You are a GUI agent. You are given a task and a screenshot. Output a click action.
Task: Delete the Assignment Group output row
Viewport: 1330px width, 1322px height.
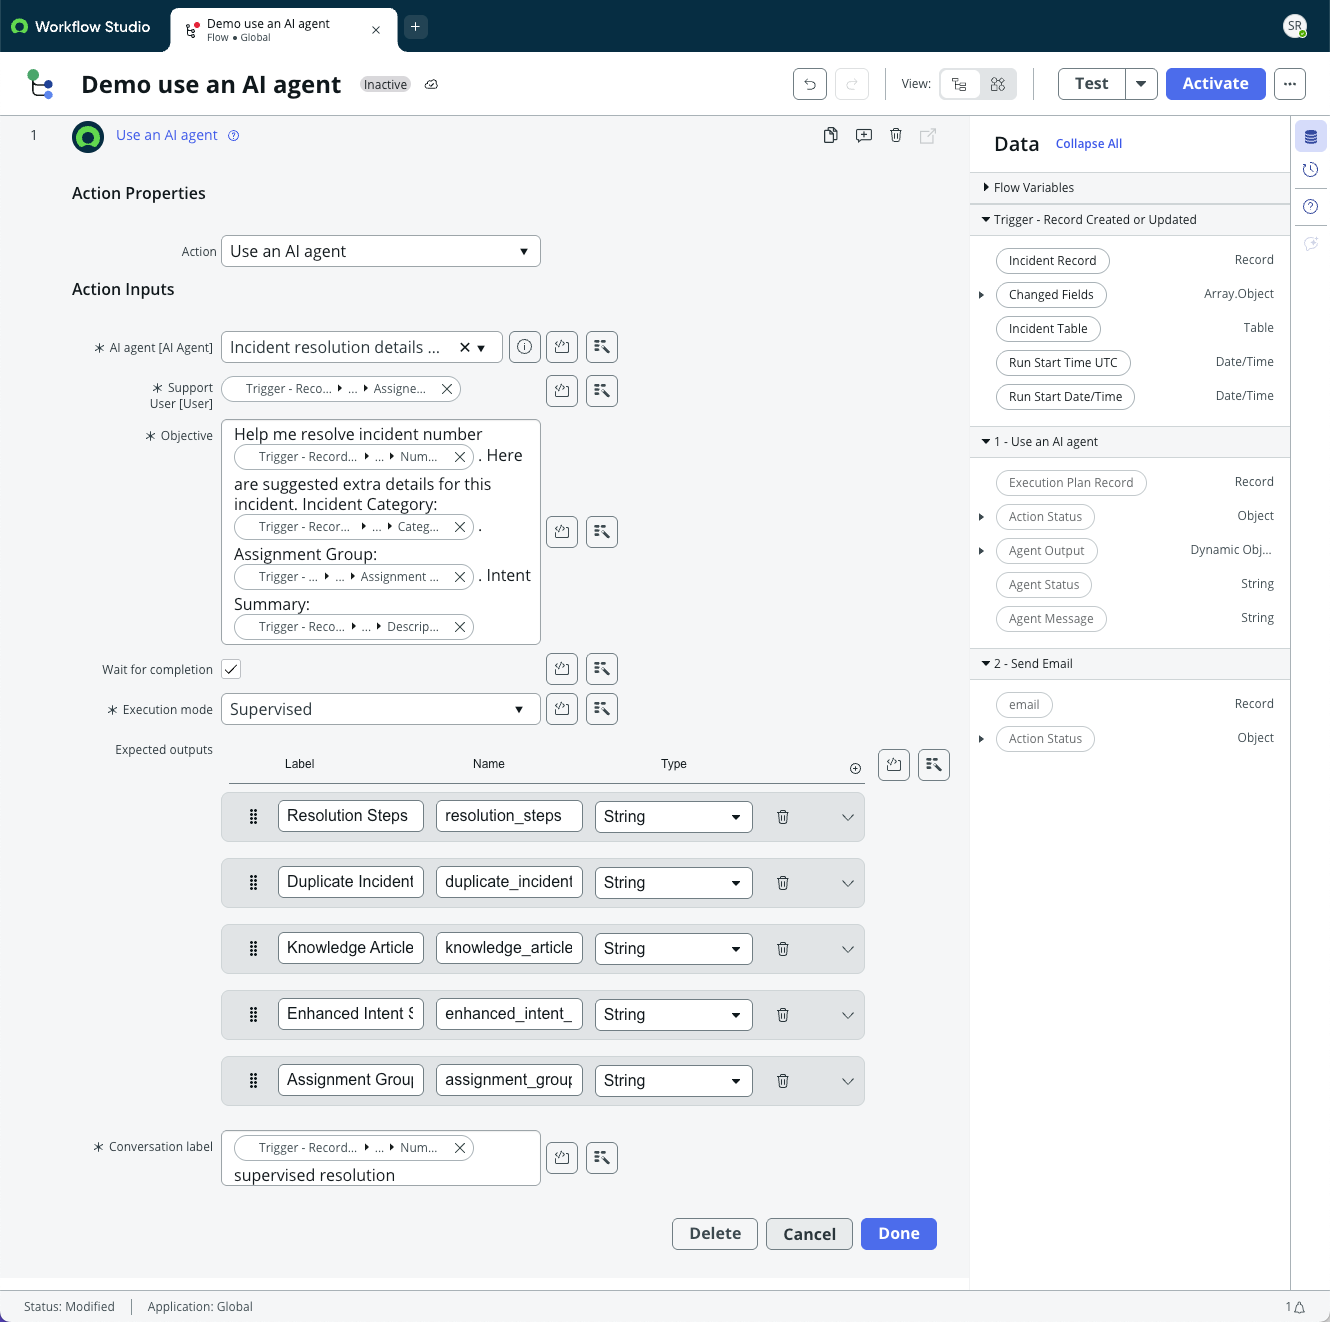(x=783, y=1081)
